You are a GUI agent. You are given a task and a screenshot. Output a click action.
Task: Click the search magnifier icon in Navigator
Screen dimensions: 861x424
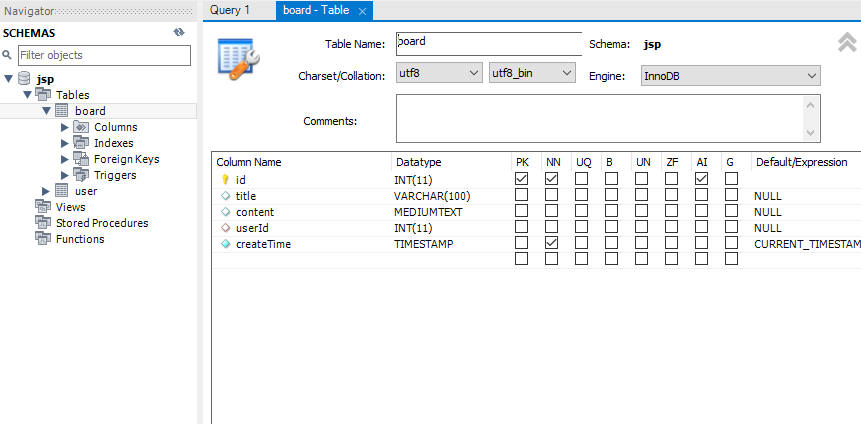[x=7, y=55]
